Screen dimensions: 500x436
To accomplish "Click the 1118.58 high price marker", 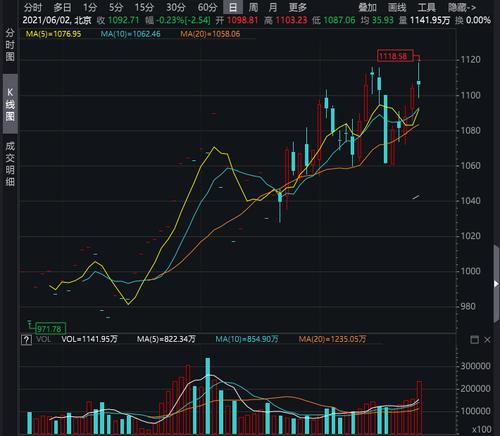I will click(395, 56).
